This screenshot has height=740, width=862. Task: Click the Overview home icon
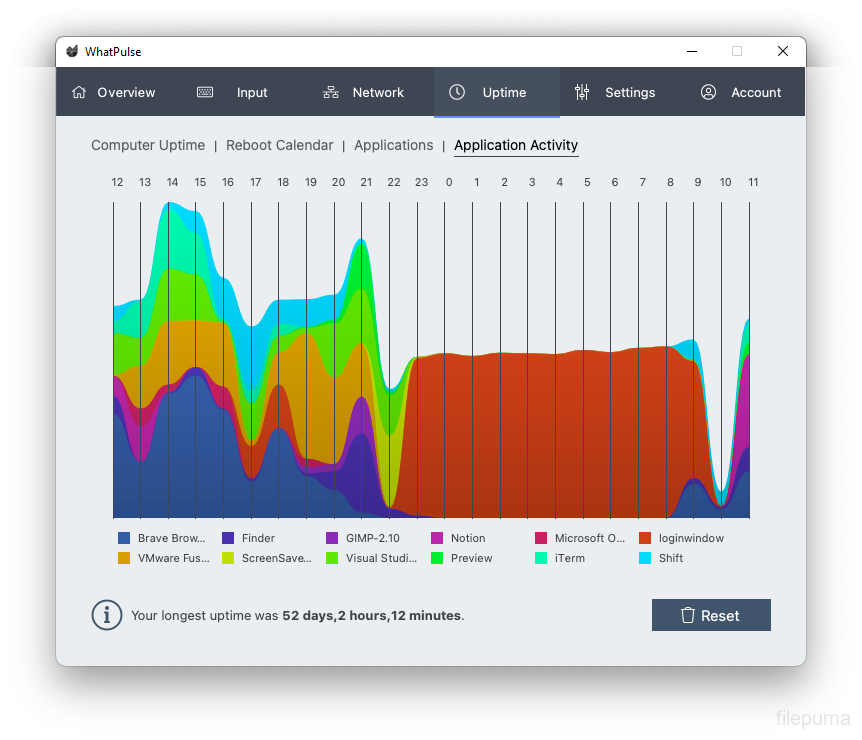[79, 92]
